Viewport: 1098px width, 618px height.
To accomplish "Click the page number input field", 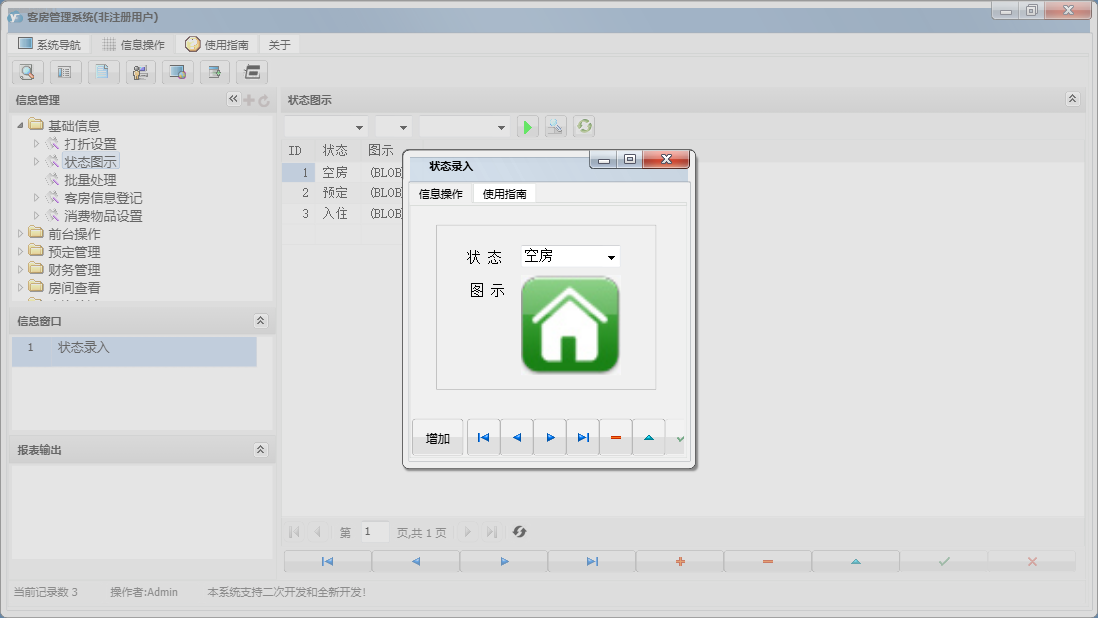I will pos(375,532).
